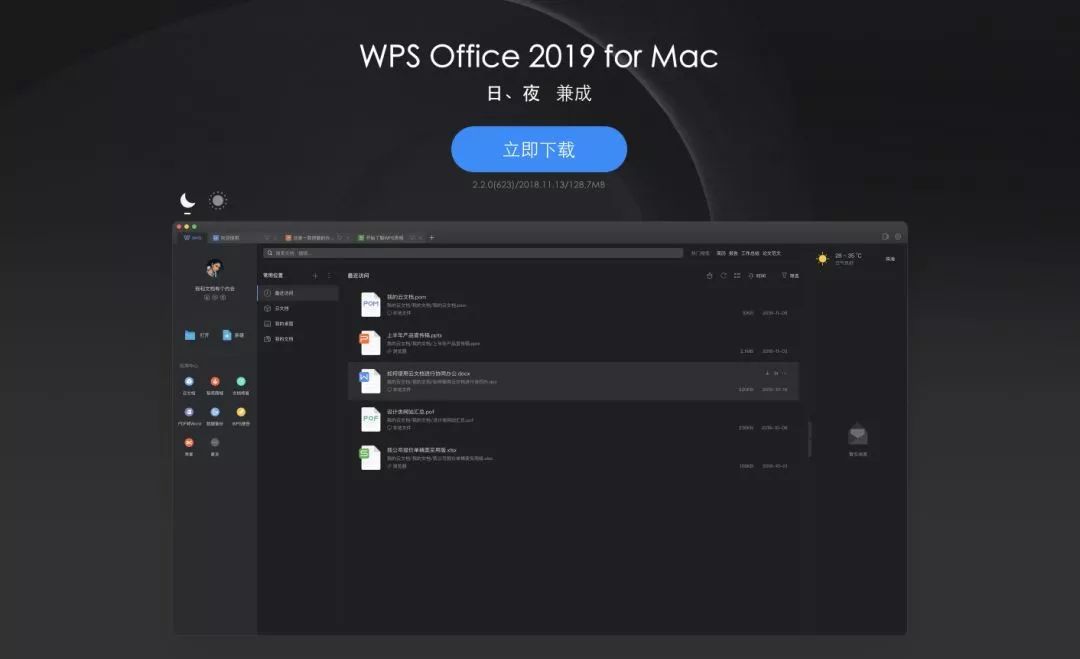The width and height of the screenshot is (1080, 659).
Task: Click the user name text under avatar
Action: click(x=215, y=289)
